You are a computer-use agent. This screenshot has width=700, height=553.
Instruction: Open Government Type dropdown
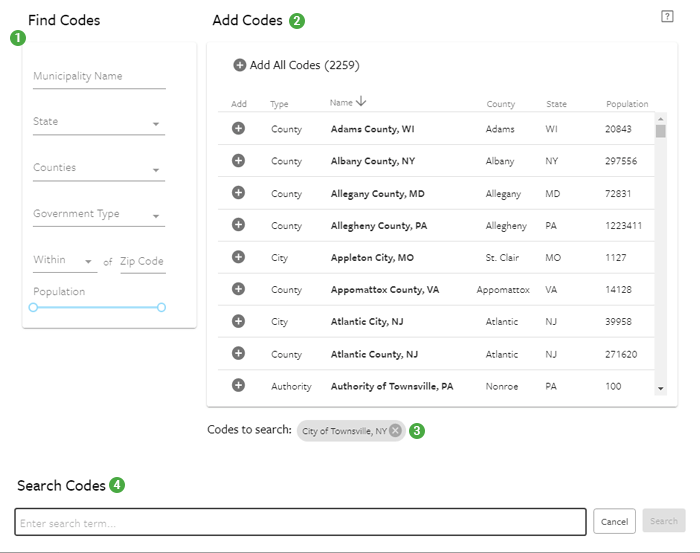click(x=98, y=214)
